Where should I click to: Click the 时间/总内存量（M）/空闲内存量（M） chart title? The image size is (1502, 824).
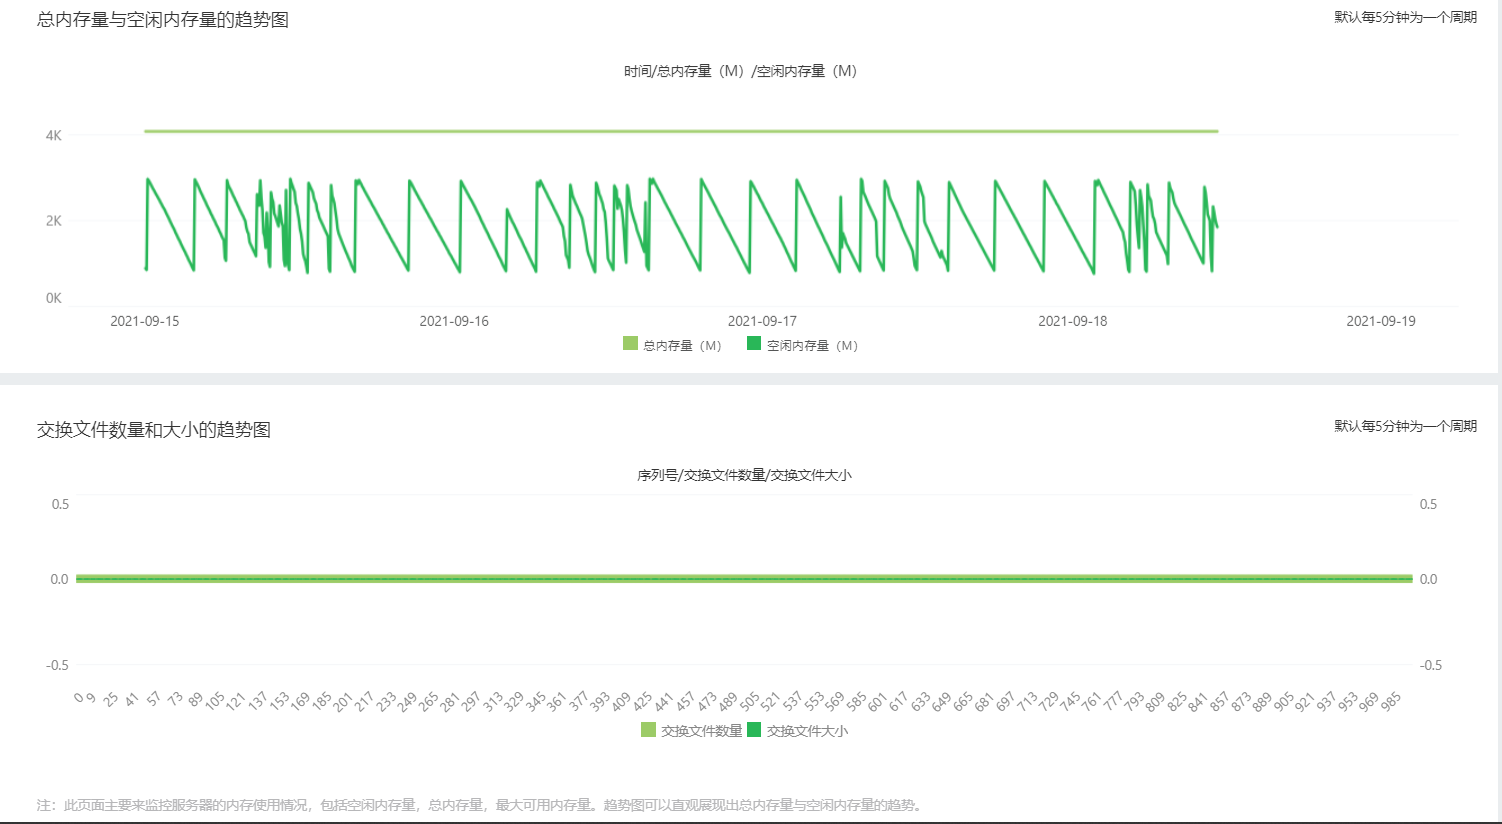740,71
